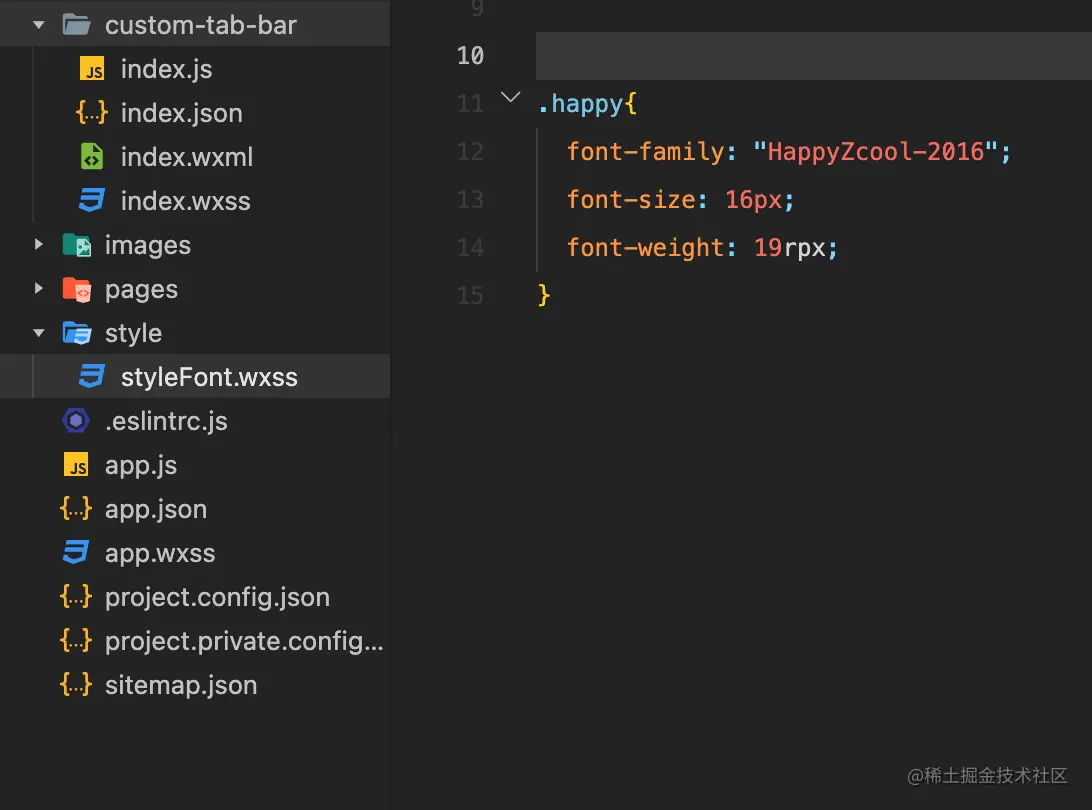Expand the images folder arrow

click(x=39, y=245)
